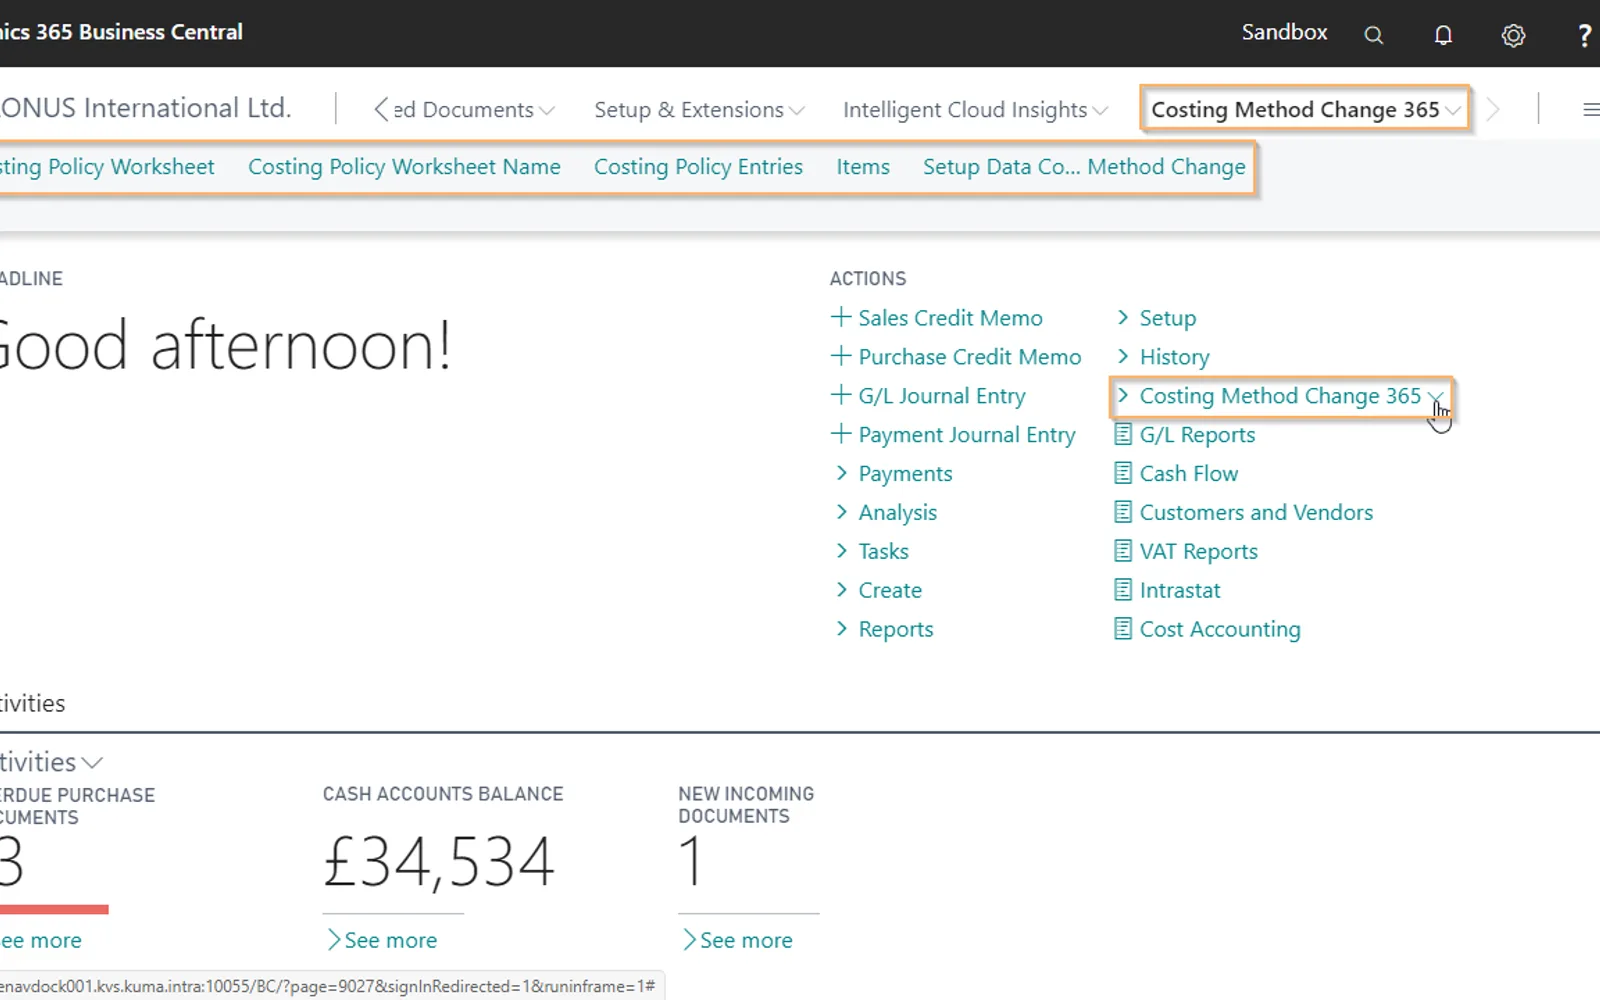Click the Cost Accounting report icon
Screen dimensions: 1600x1000
(x=1123, y=630)
